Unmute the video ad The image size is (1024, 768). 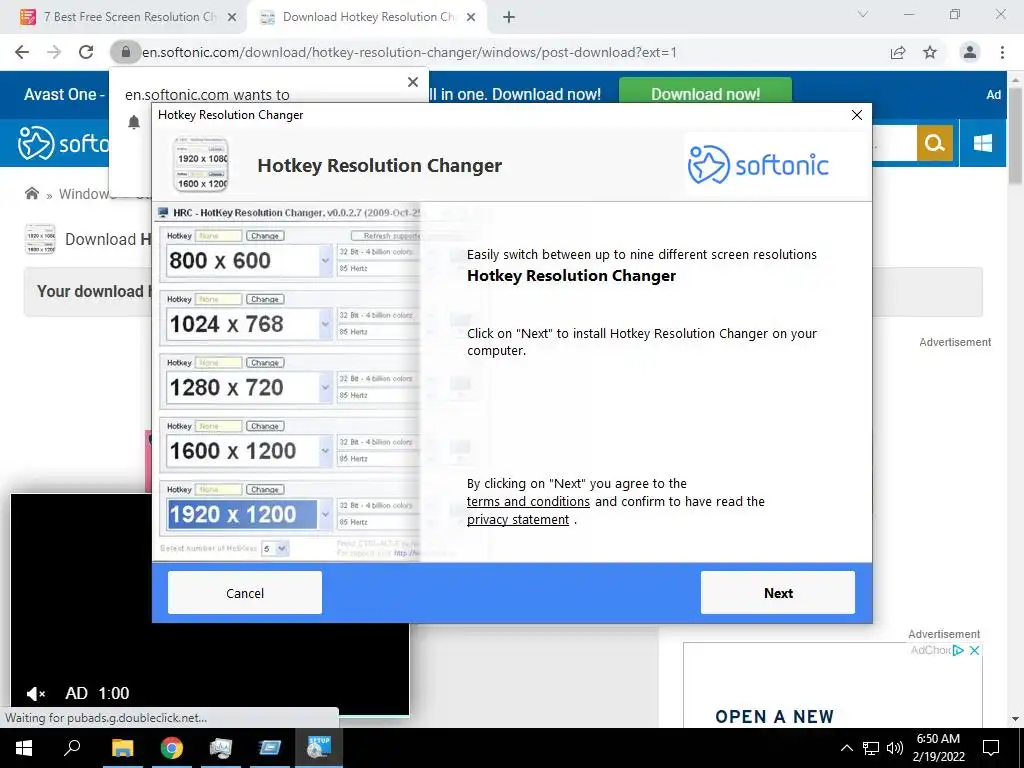coord(36,694)
